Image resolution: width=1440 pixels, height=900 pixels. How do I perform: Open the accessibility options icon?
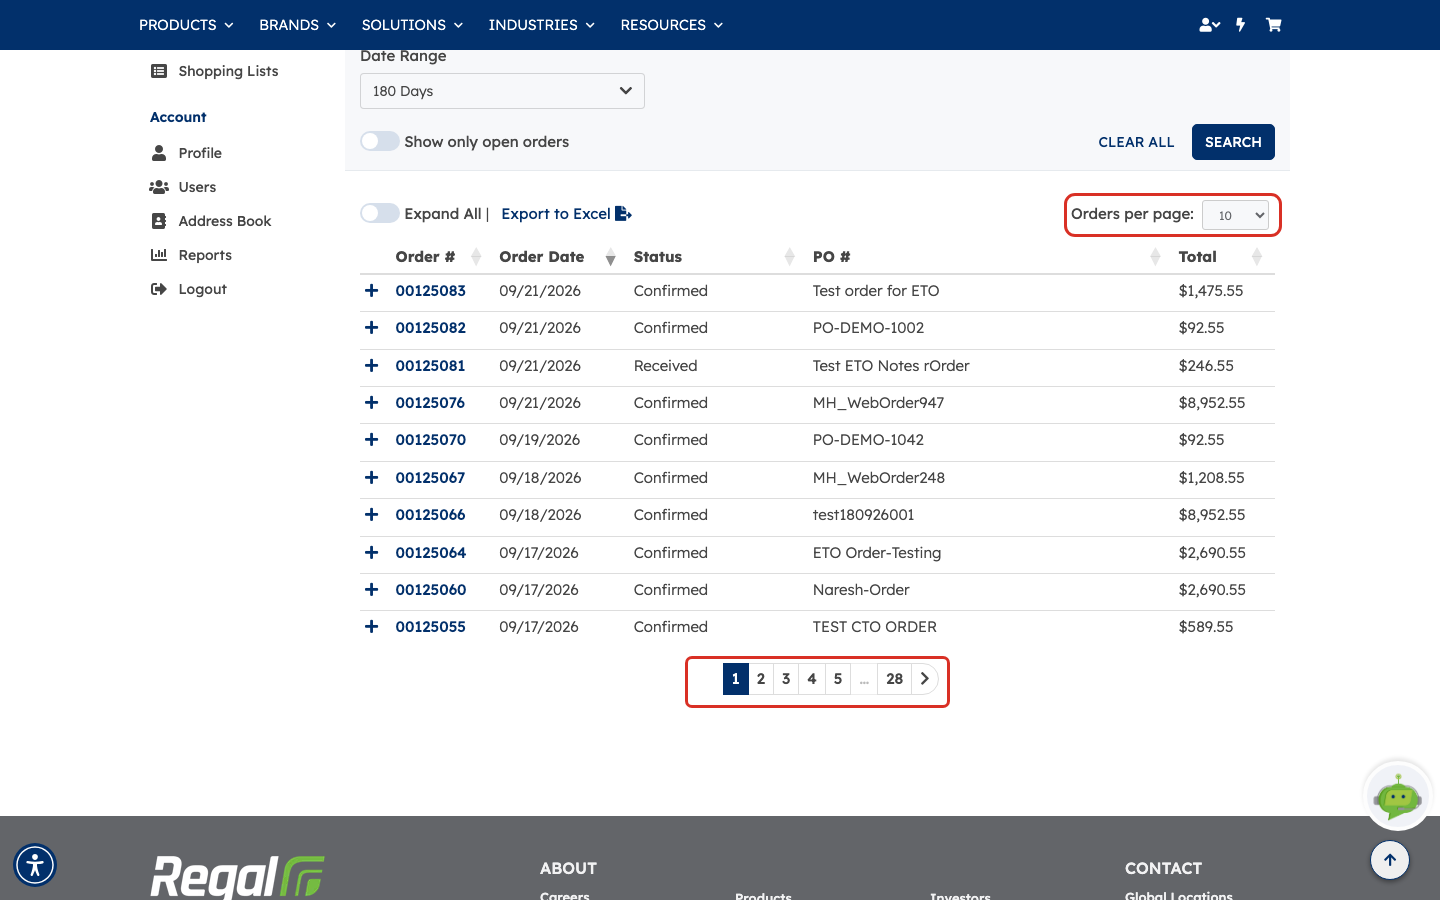[x=35, y=865]
